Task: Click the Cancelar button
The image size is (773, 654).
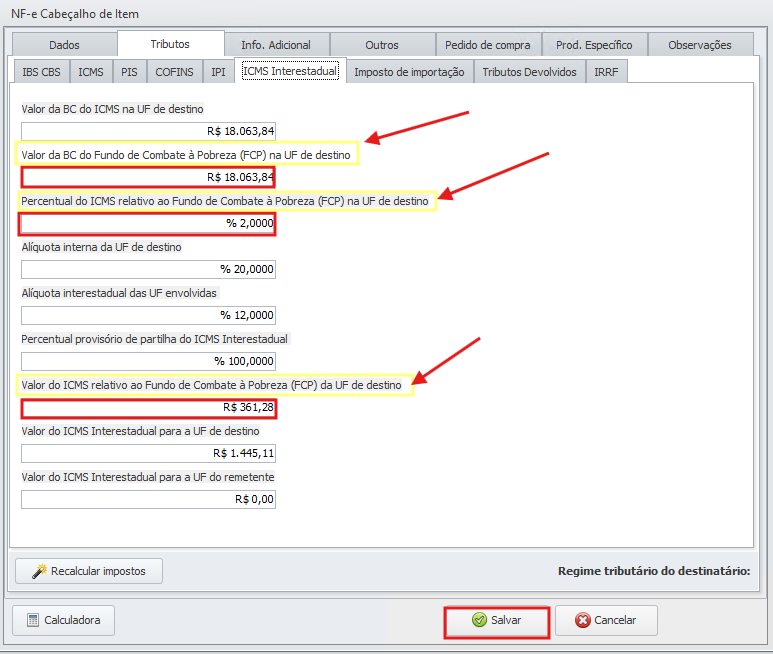Action: (x=606, y=620)
